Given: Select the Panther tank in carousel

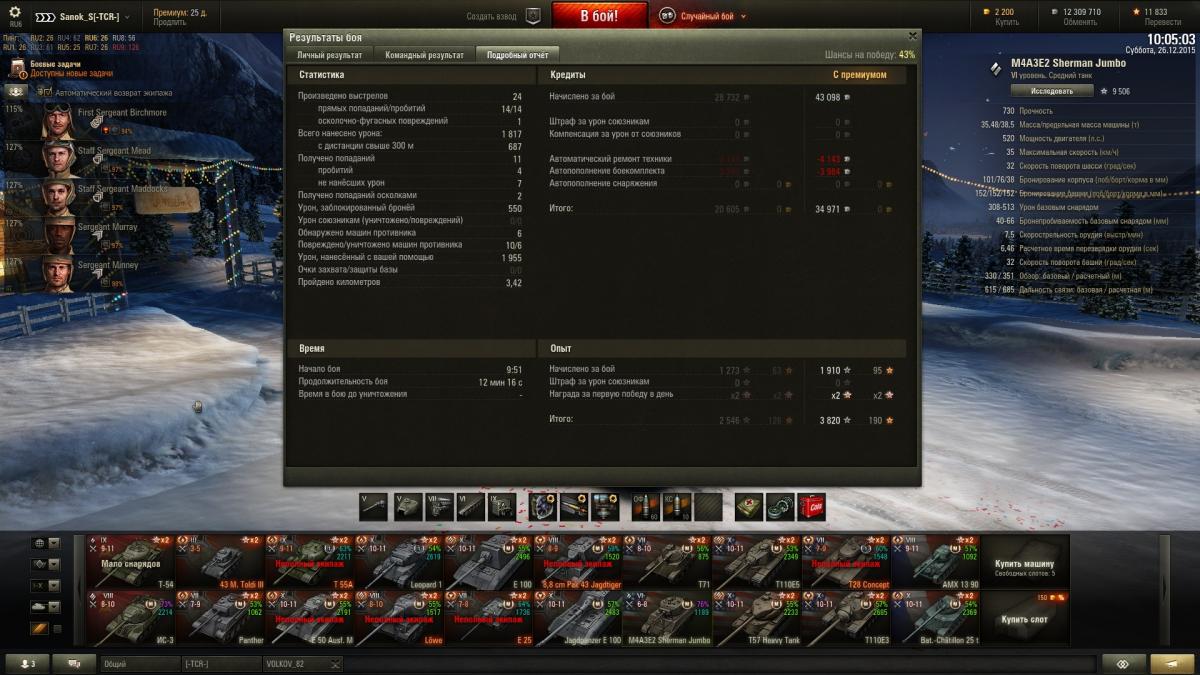Looking at the screenshot, I should 220,618.
